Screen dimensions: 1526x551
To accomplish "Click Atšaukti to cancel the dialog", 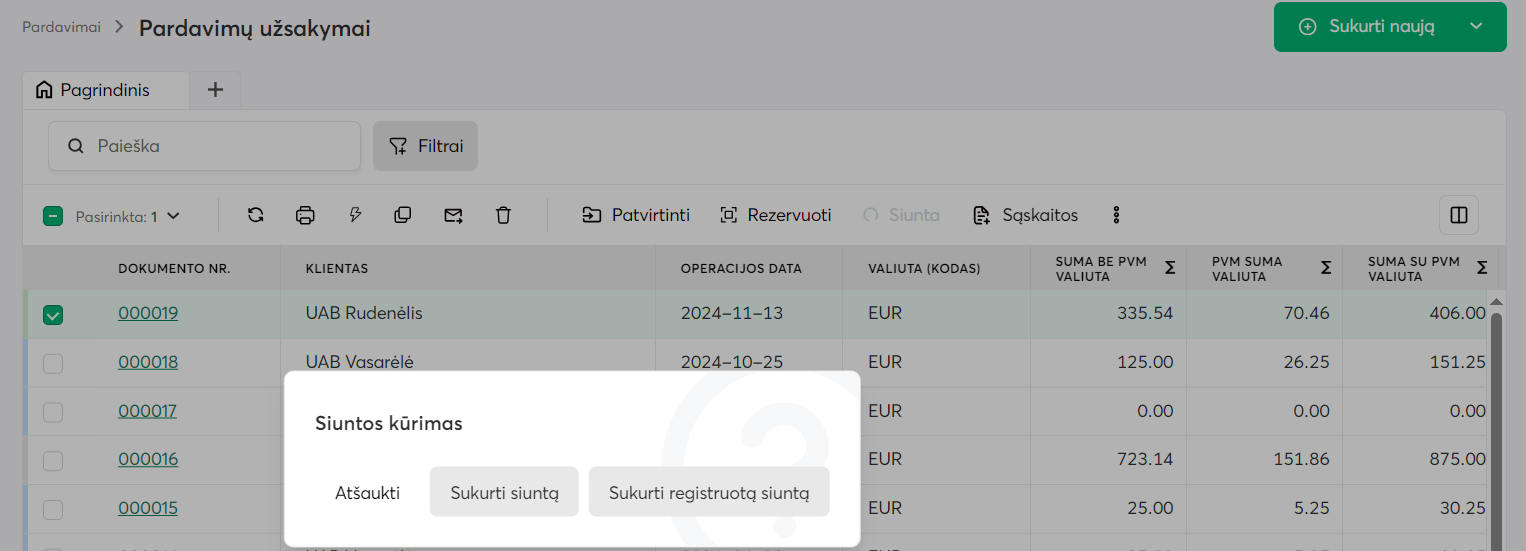I will click(x=367, y=492).
